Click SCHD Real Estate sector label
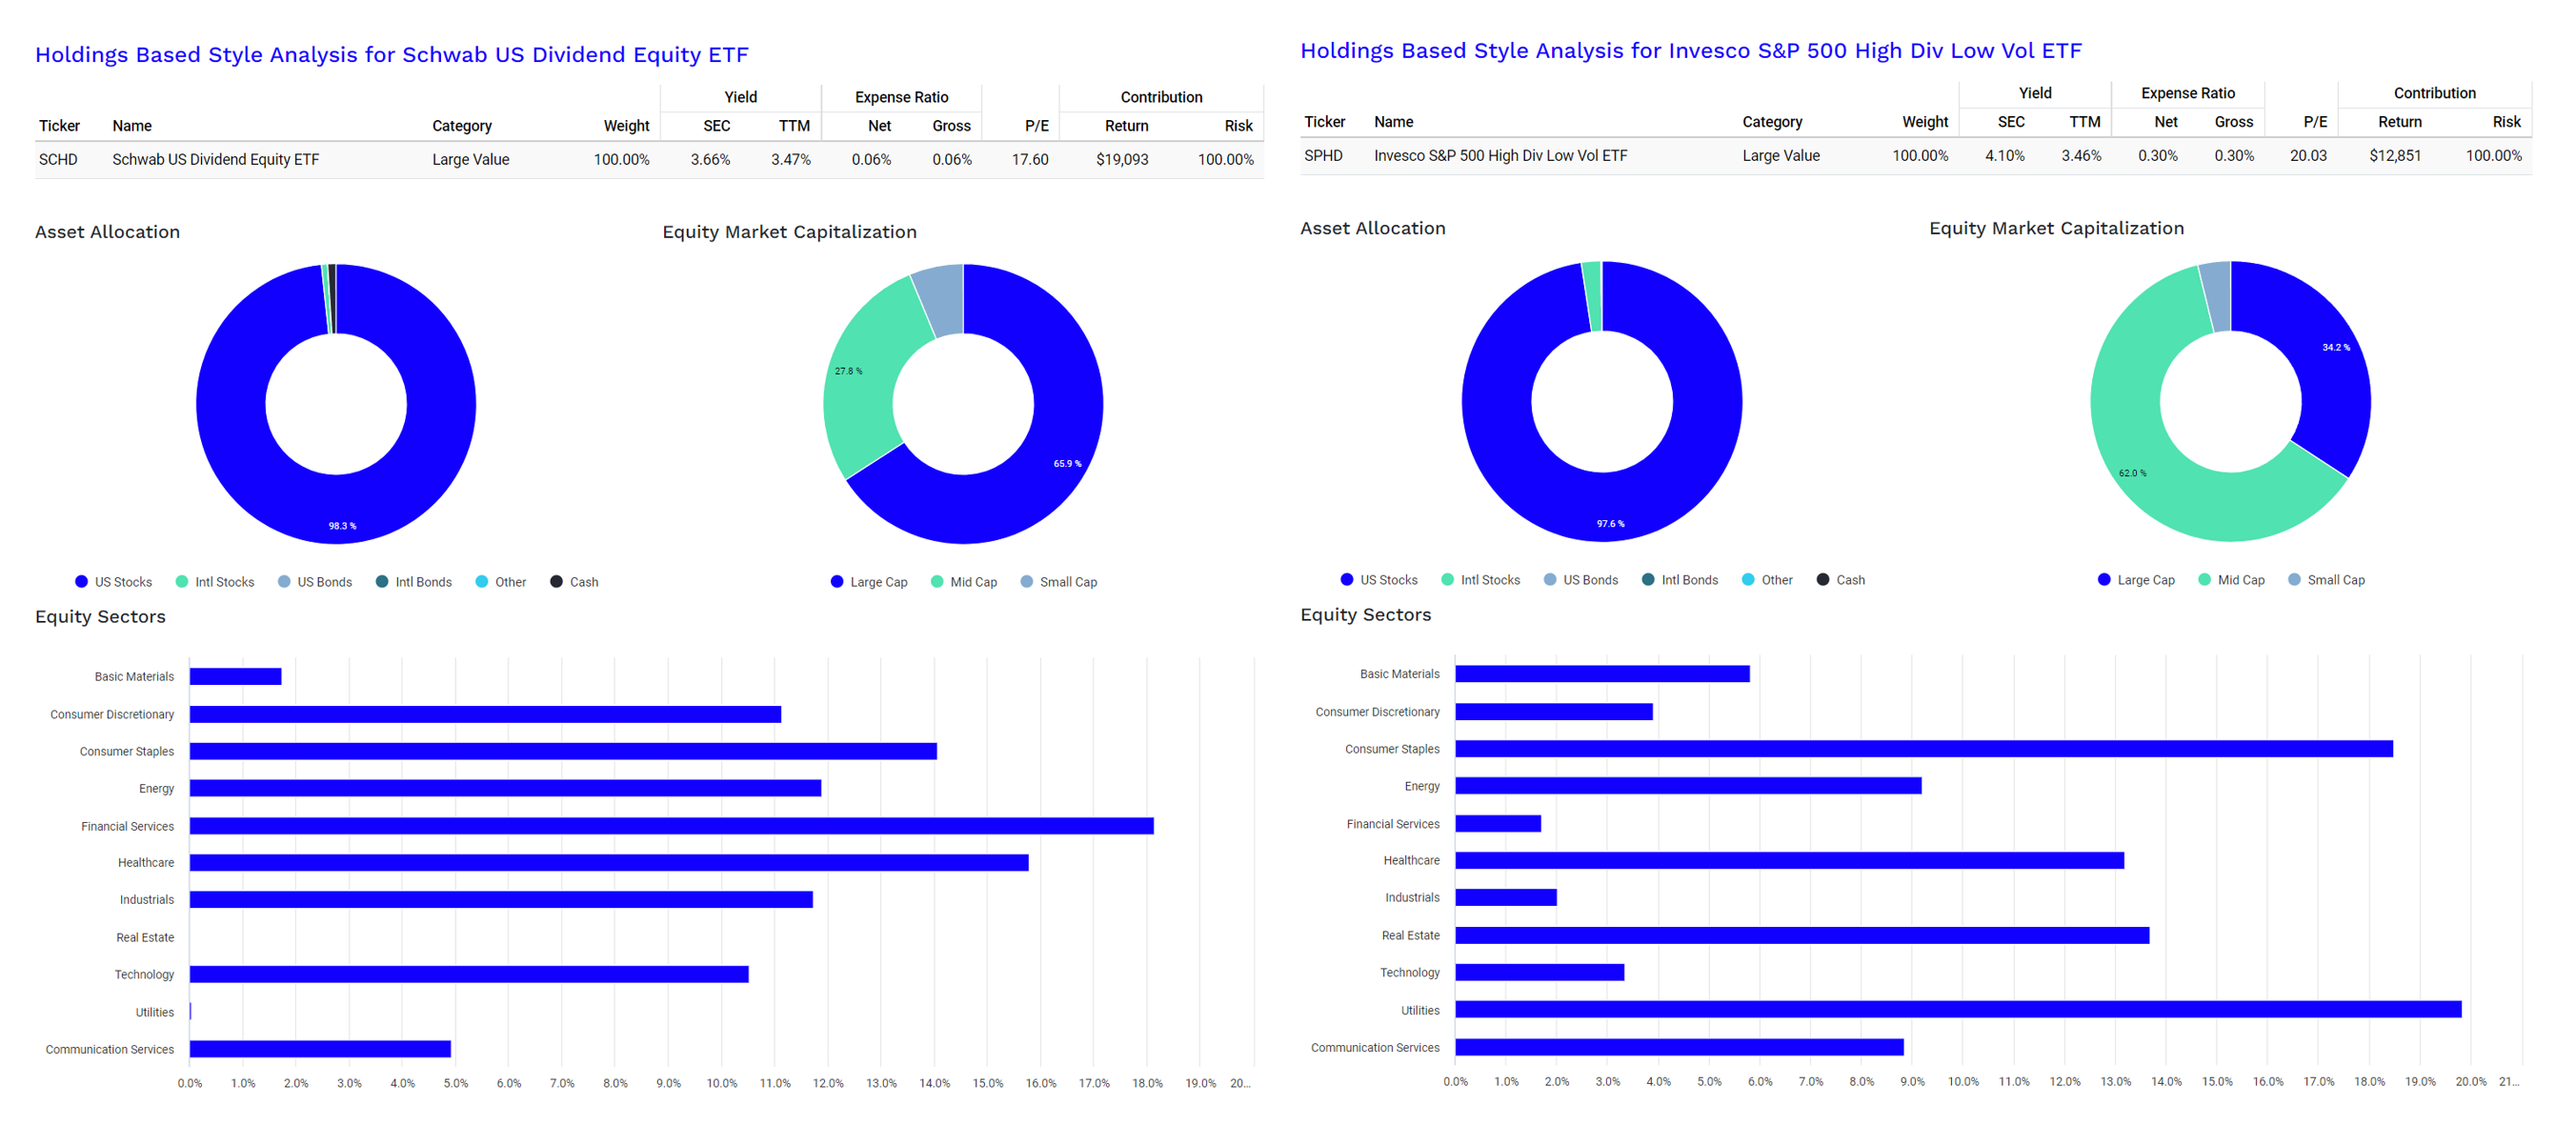Image resolution: width=2576 pixels, height=1145 pixels. click(x=145, y=938)
